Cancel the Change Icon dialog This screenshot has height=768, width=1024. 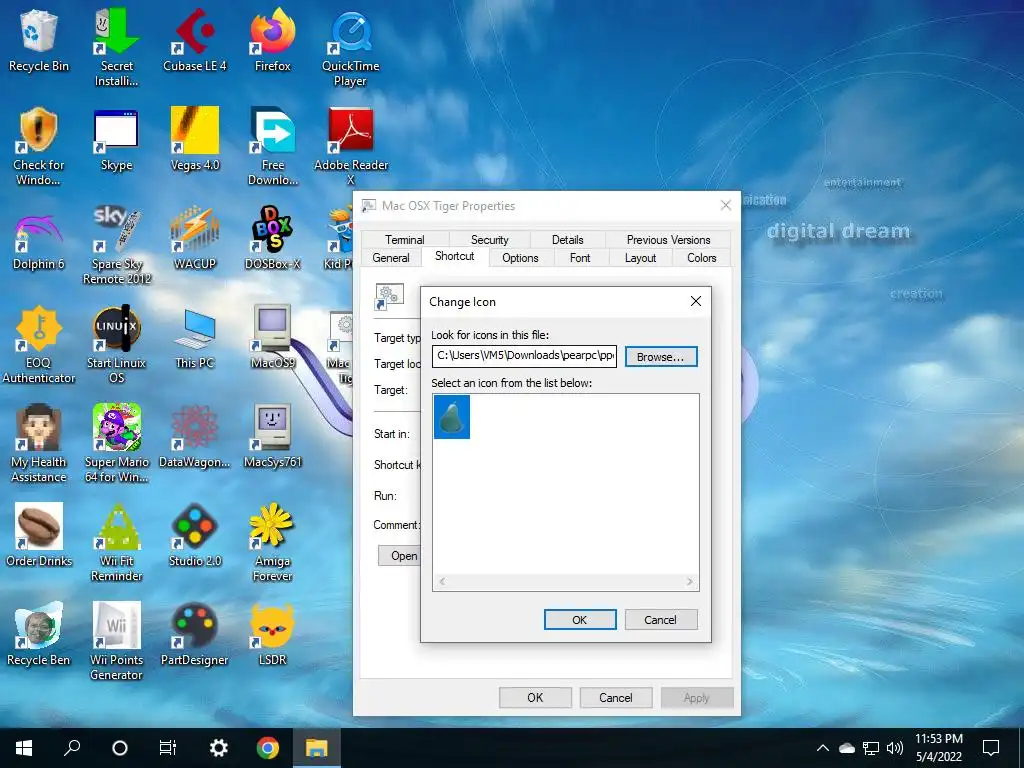click(x=660, y=619)
